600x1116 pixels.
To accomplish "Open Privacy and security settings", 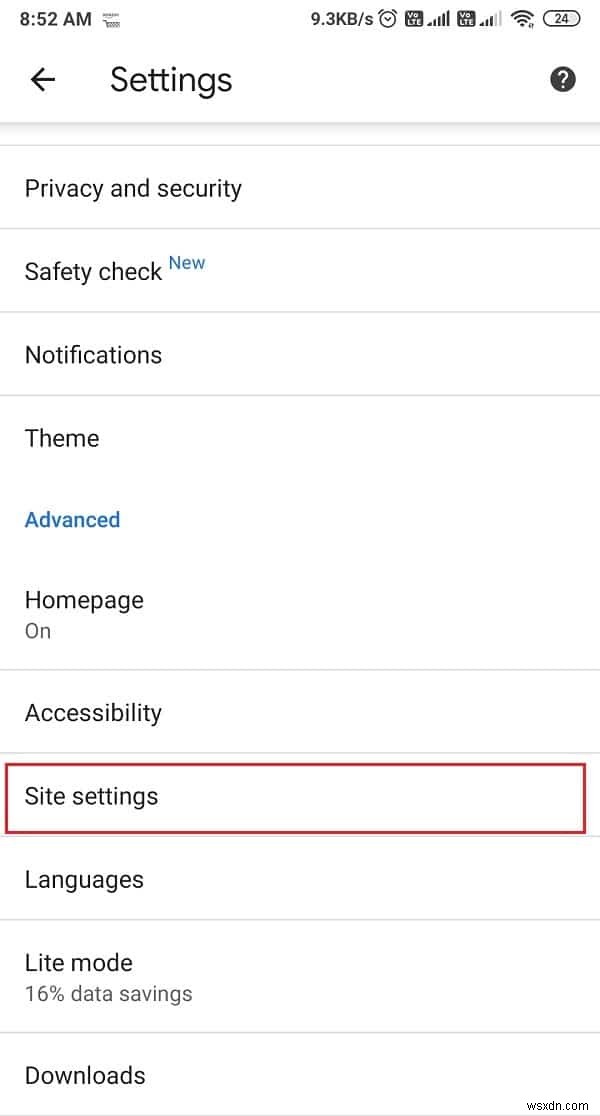I will [133, 188].
